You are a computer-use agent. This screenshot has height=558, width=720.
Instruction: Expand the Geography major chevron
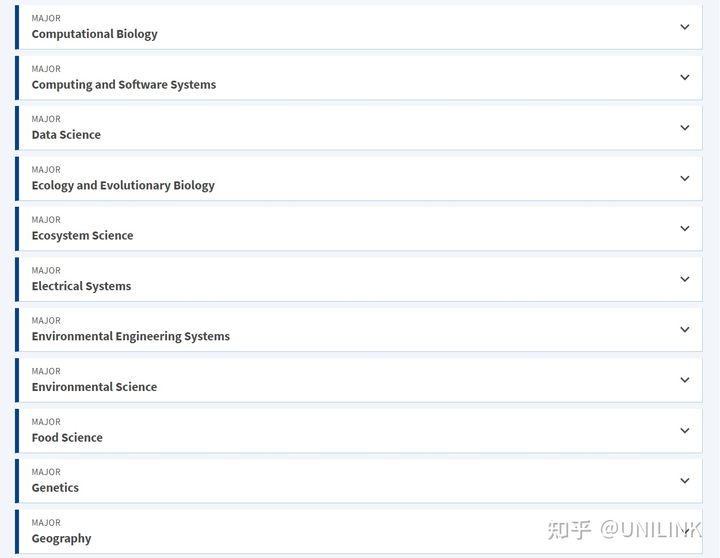685,531
